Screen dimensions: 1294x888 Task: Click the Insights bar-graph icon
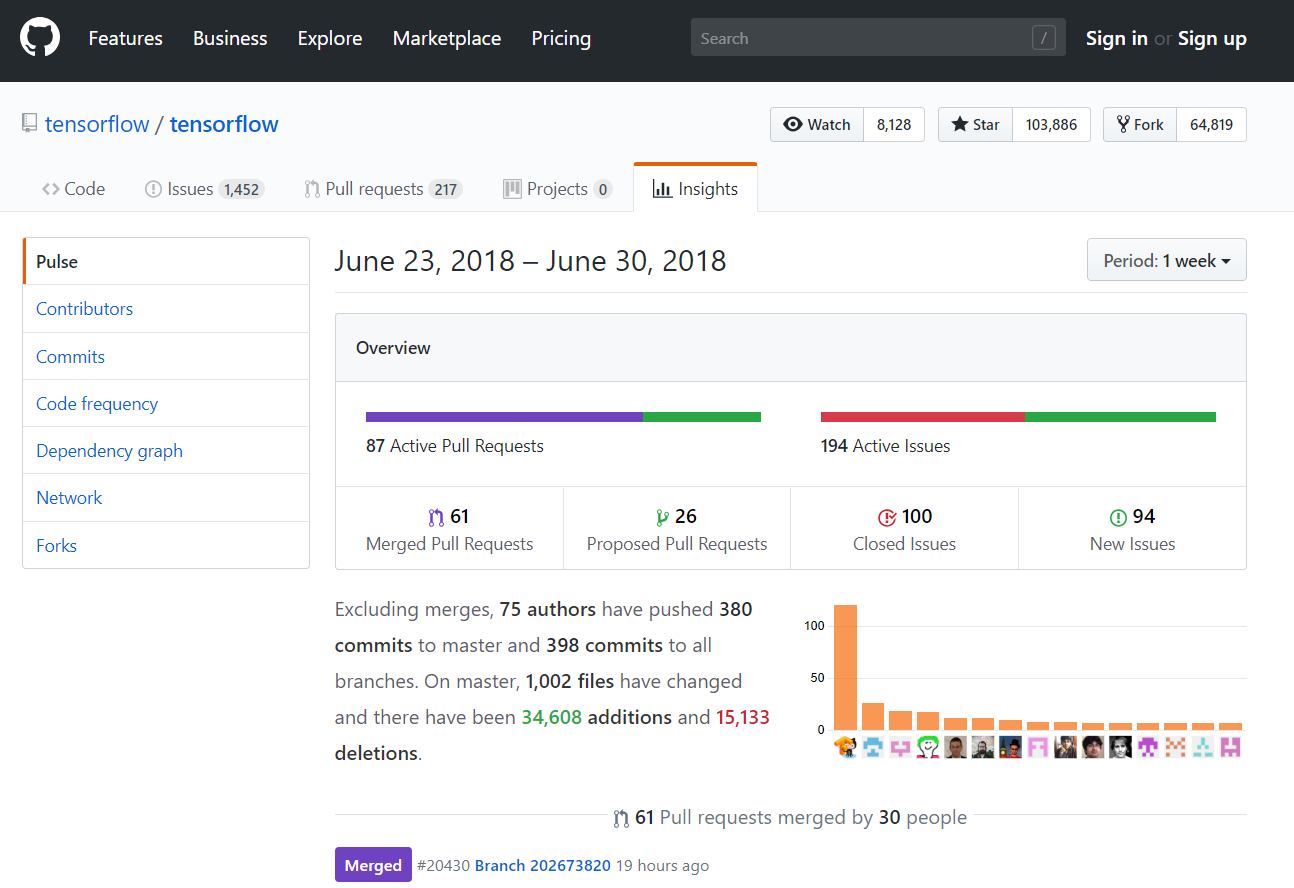pyautogui.click(x=662, y=189)
